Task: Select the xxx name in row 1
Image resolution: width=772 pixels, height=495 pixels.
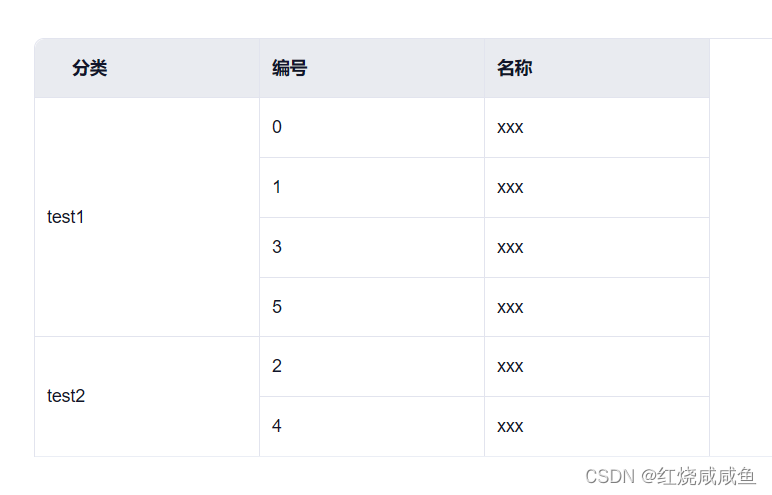Action: point(510,188)
